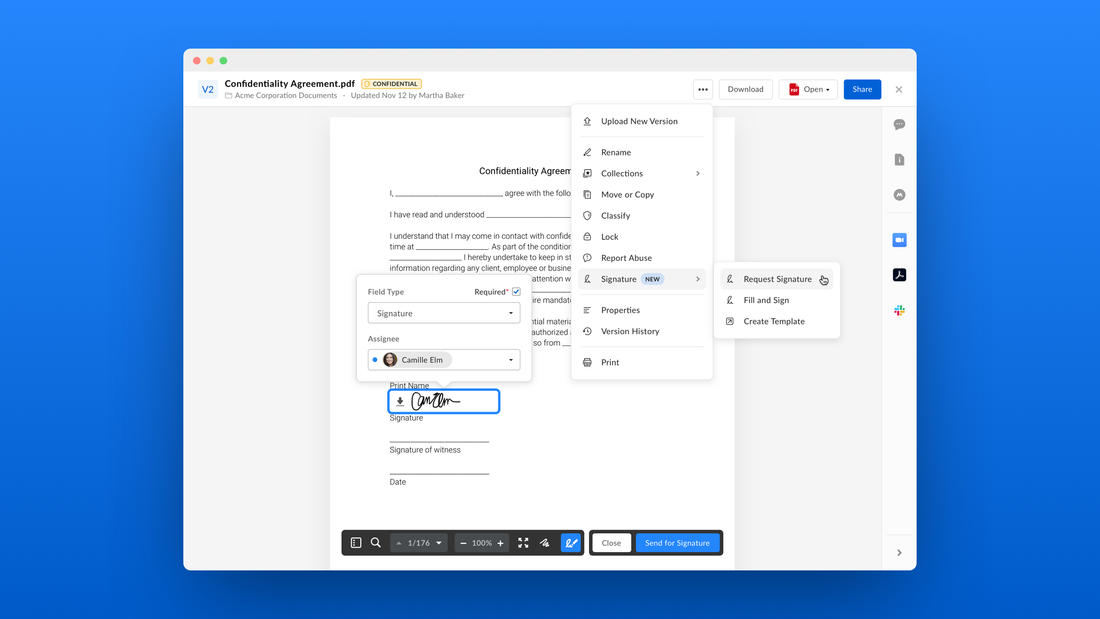Click the Send for Signature button

[677, 543]
